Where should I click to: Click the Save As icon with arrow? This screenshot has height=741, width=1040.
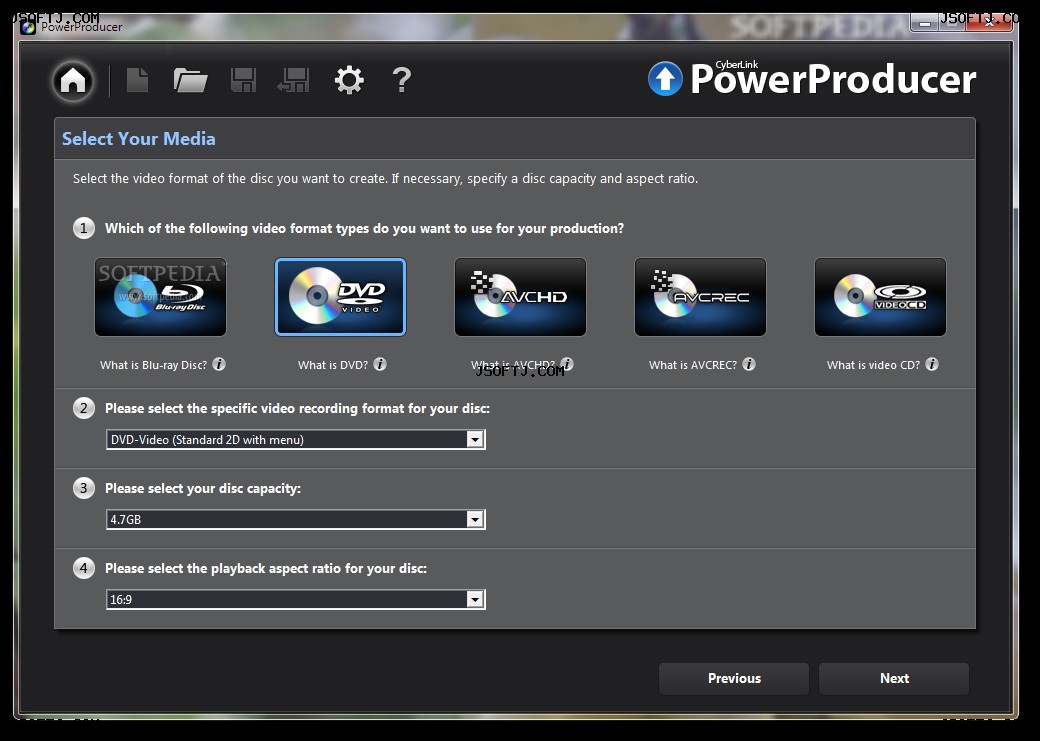click(x=294, y=80)
